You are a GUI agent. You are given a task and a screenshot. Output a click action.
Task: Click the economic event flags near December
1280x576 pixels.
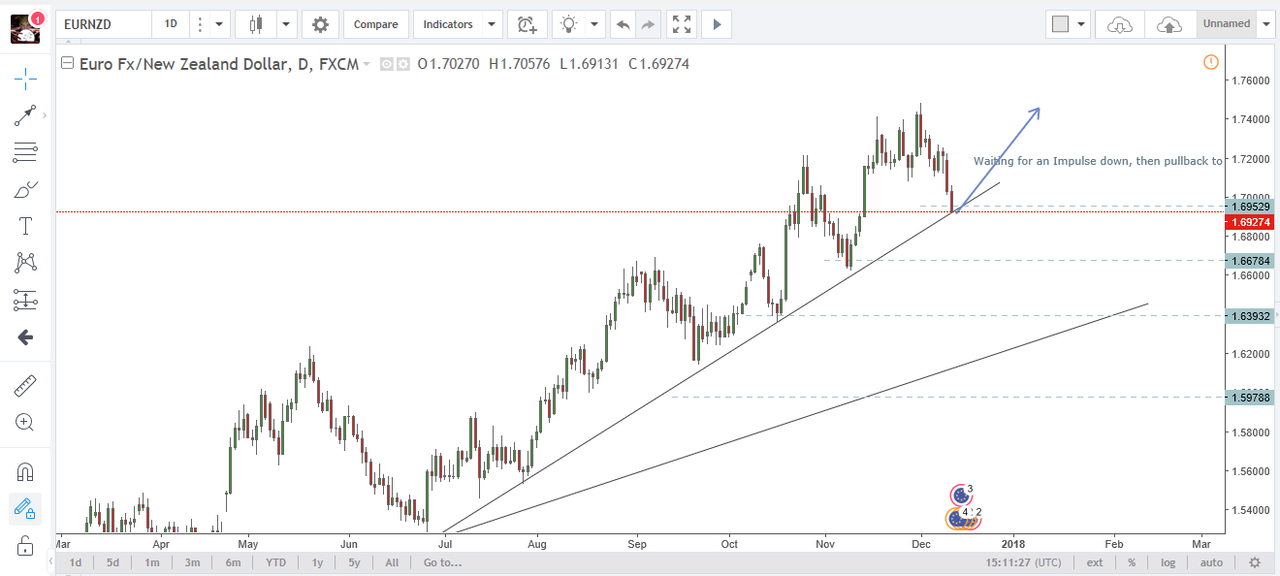click(x=963, y=506)
